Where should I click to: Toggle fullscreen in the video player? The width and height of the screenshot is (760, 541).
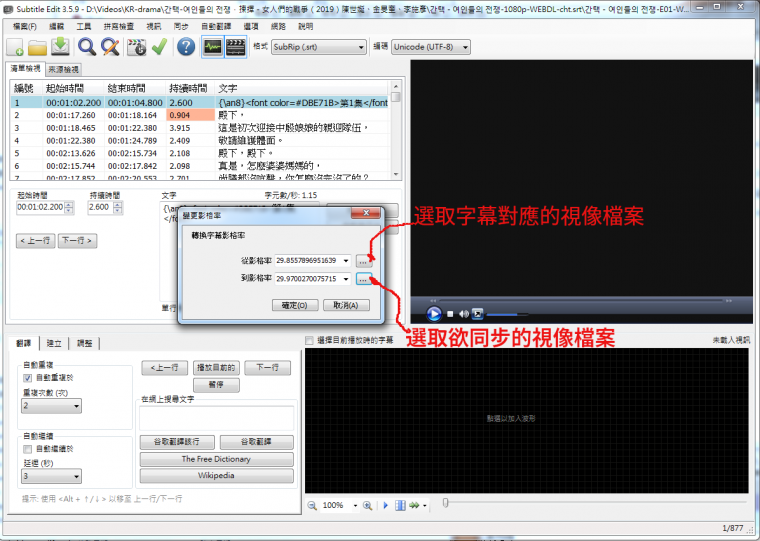[477, 314]
